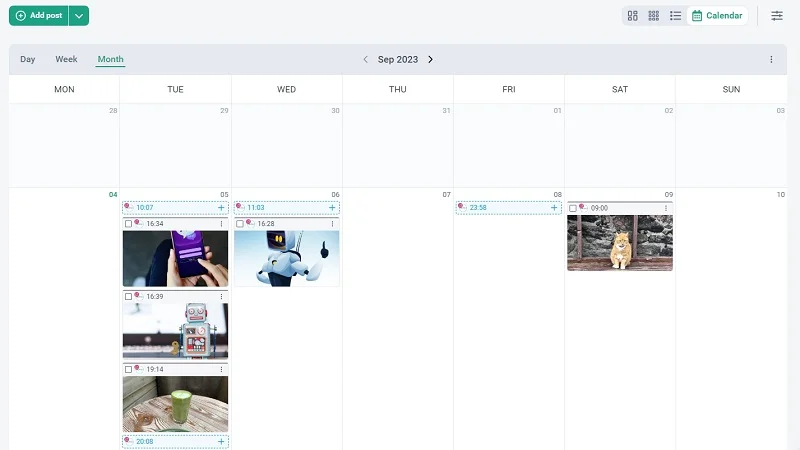This screenshot has width=800, height=450.
Task: Switch to the small grid view icon
Action: (654, 16)
